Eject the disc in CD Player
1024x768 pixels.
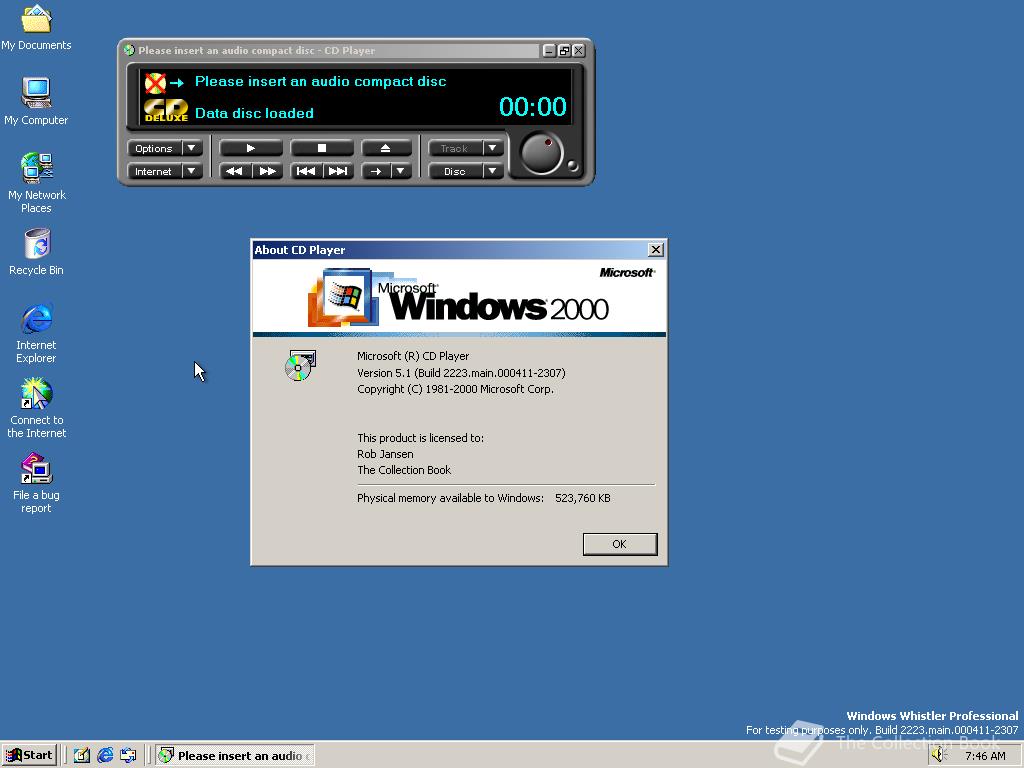pyautogui.click(x=386, y=148)
